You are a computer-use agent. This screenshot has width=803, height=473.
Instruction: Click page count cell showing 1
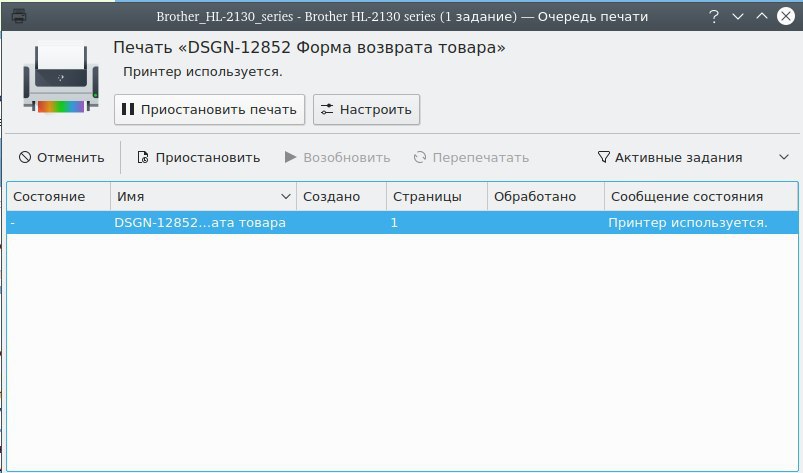tap(437, 223)
